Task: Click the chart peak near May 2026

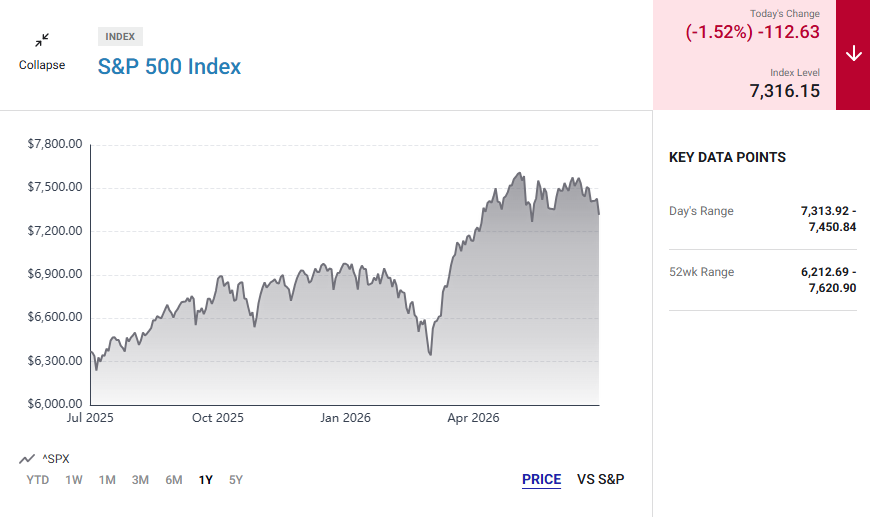Action: [520, 174]
